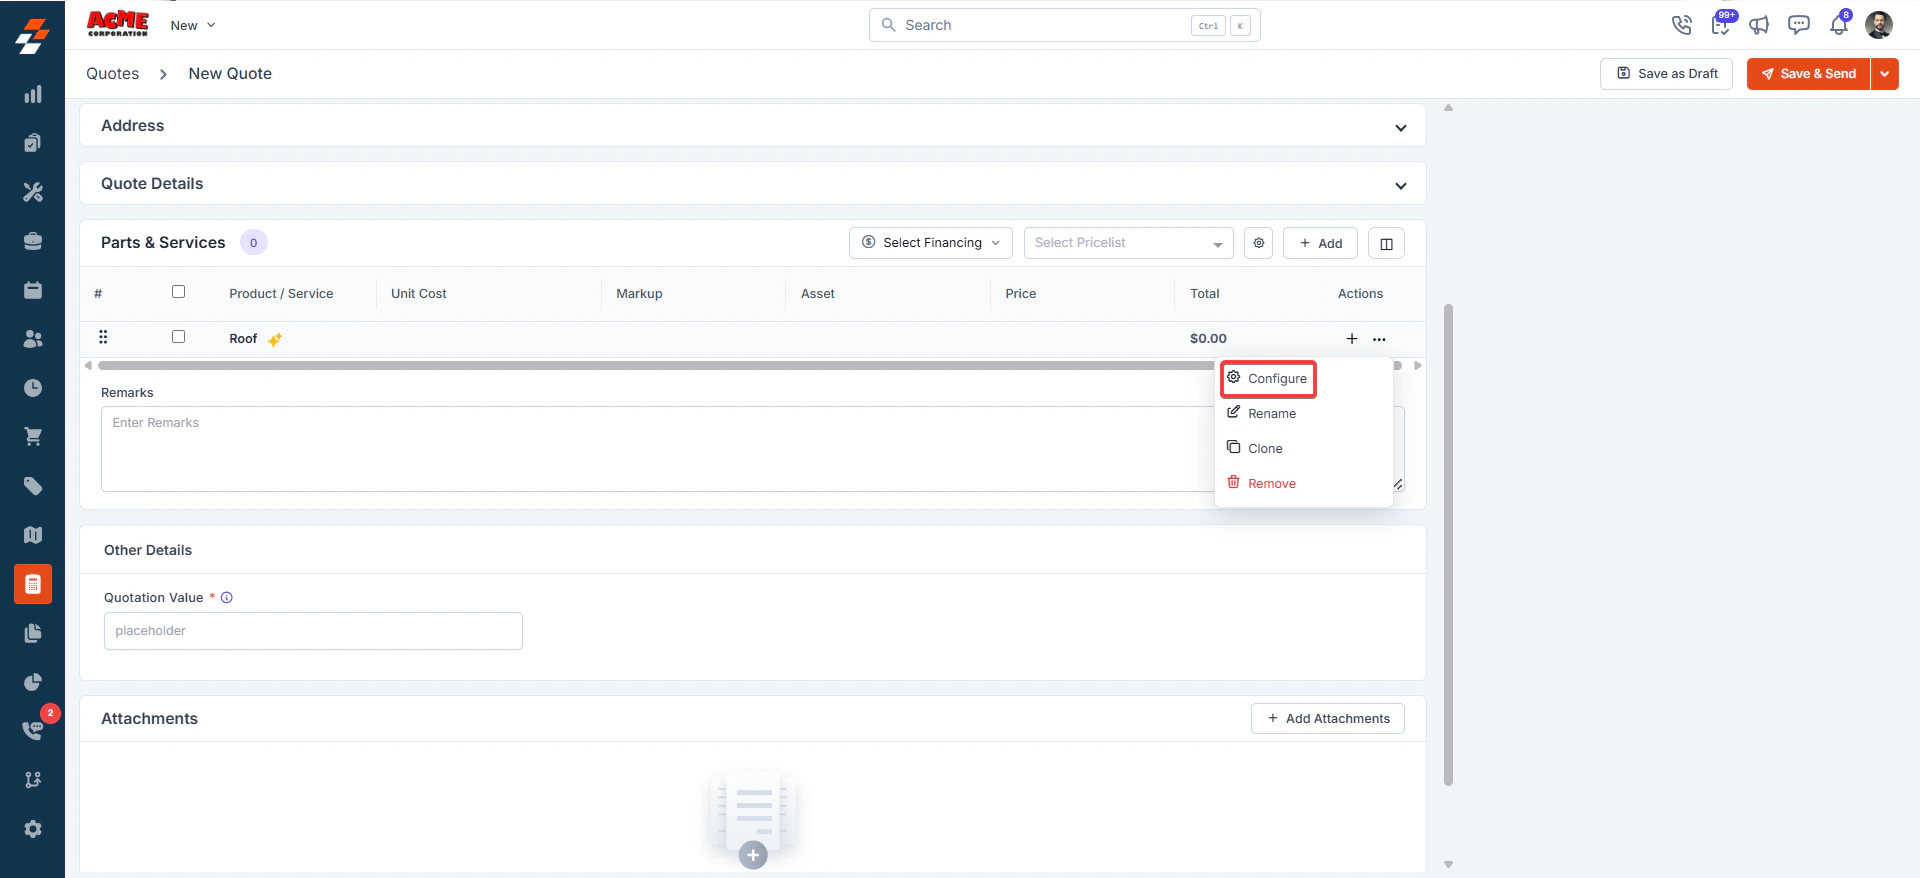Viewport: 1920px width, 878px height.
Task: Click the Add button in Parts & Services
Action: (x=1320, y=243)
